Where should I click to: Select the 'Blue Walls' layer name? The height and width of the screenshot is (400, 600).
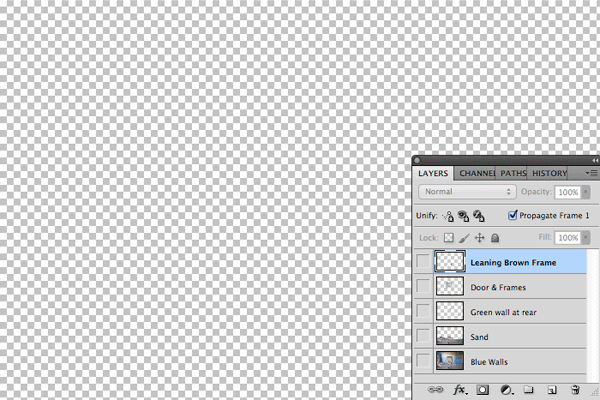pyautogui.click(x=489, y=362)
